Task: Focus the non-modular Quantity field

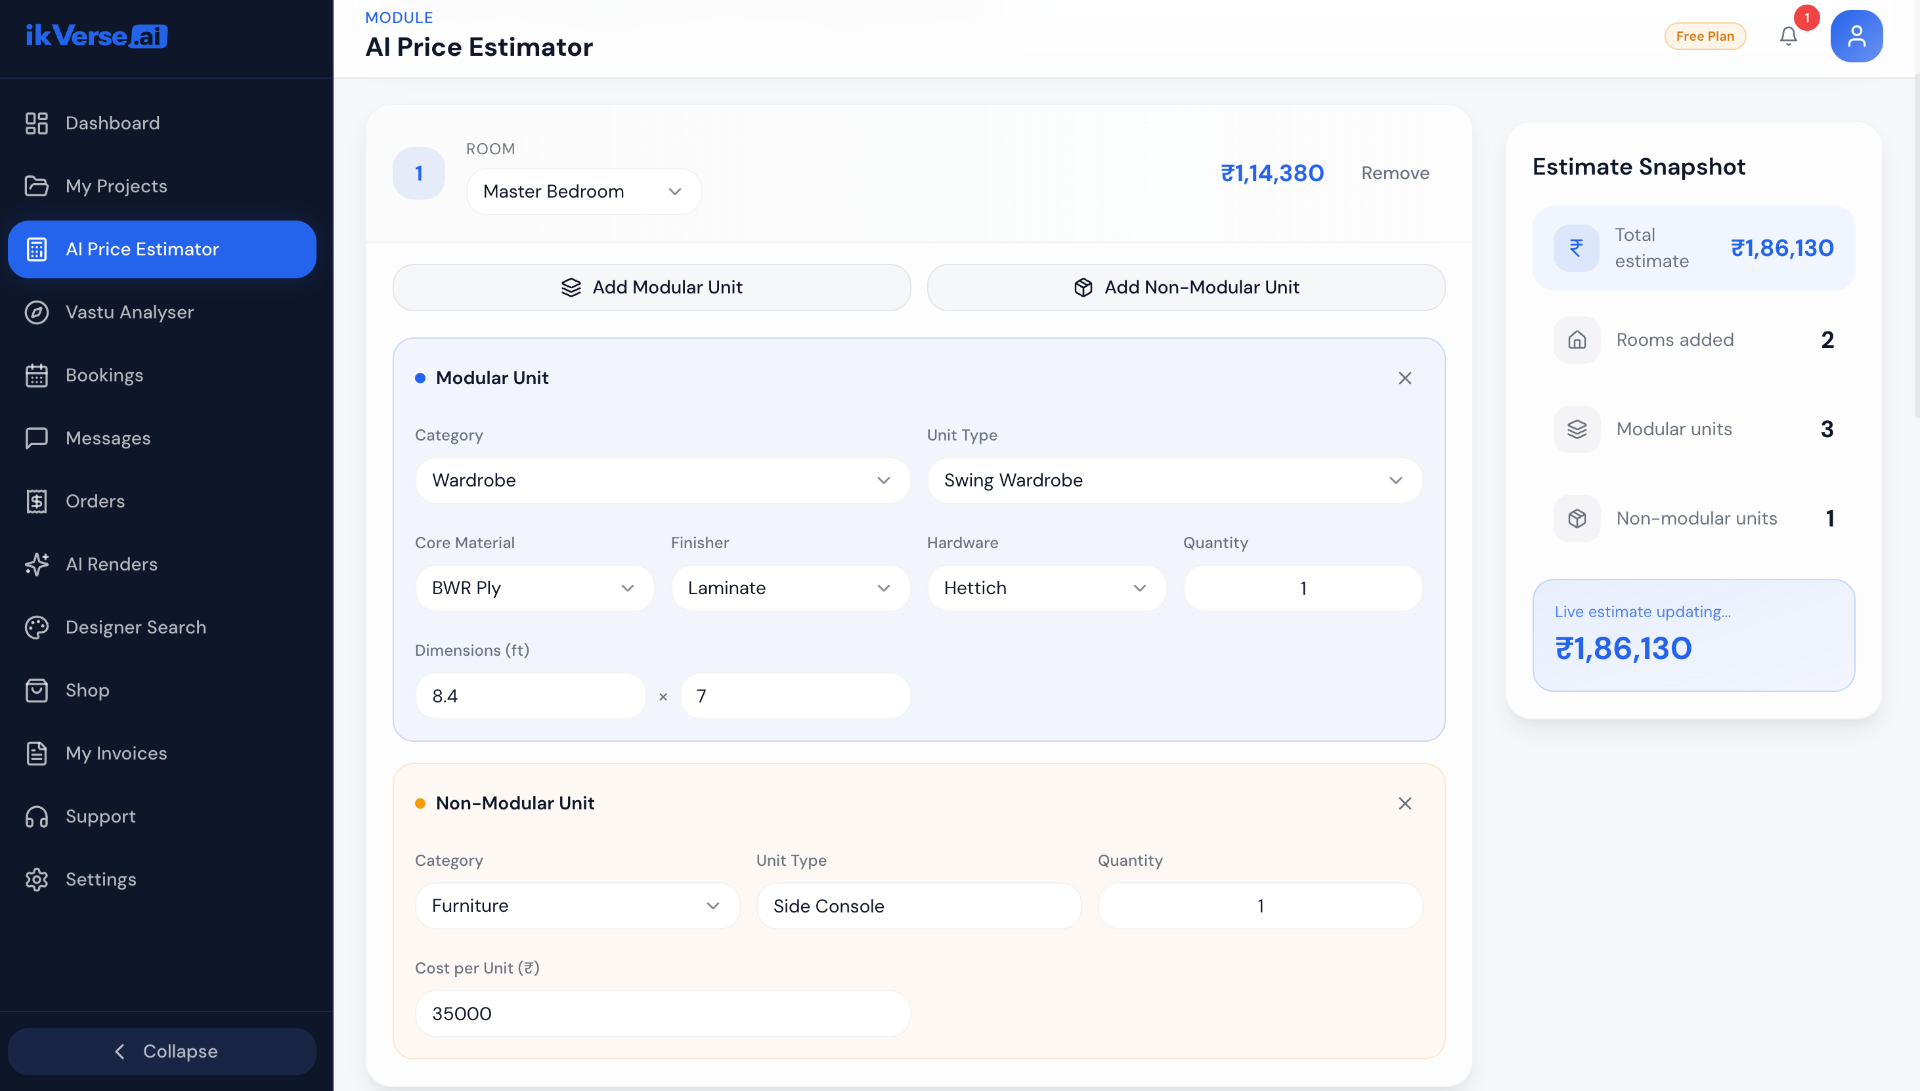Action: [1260, 906]
